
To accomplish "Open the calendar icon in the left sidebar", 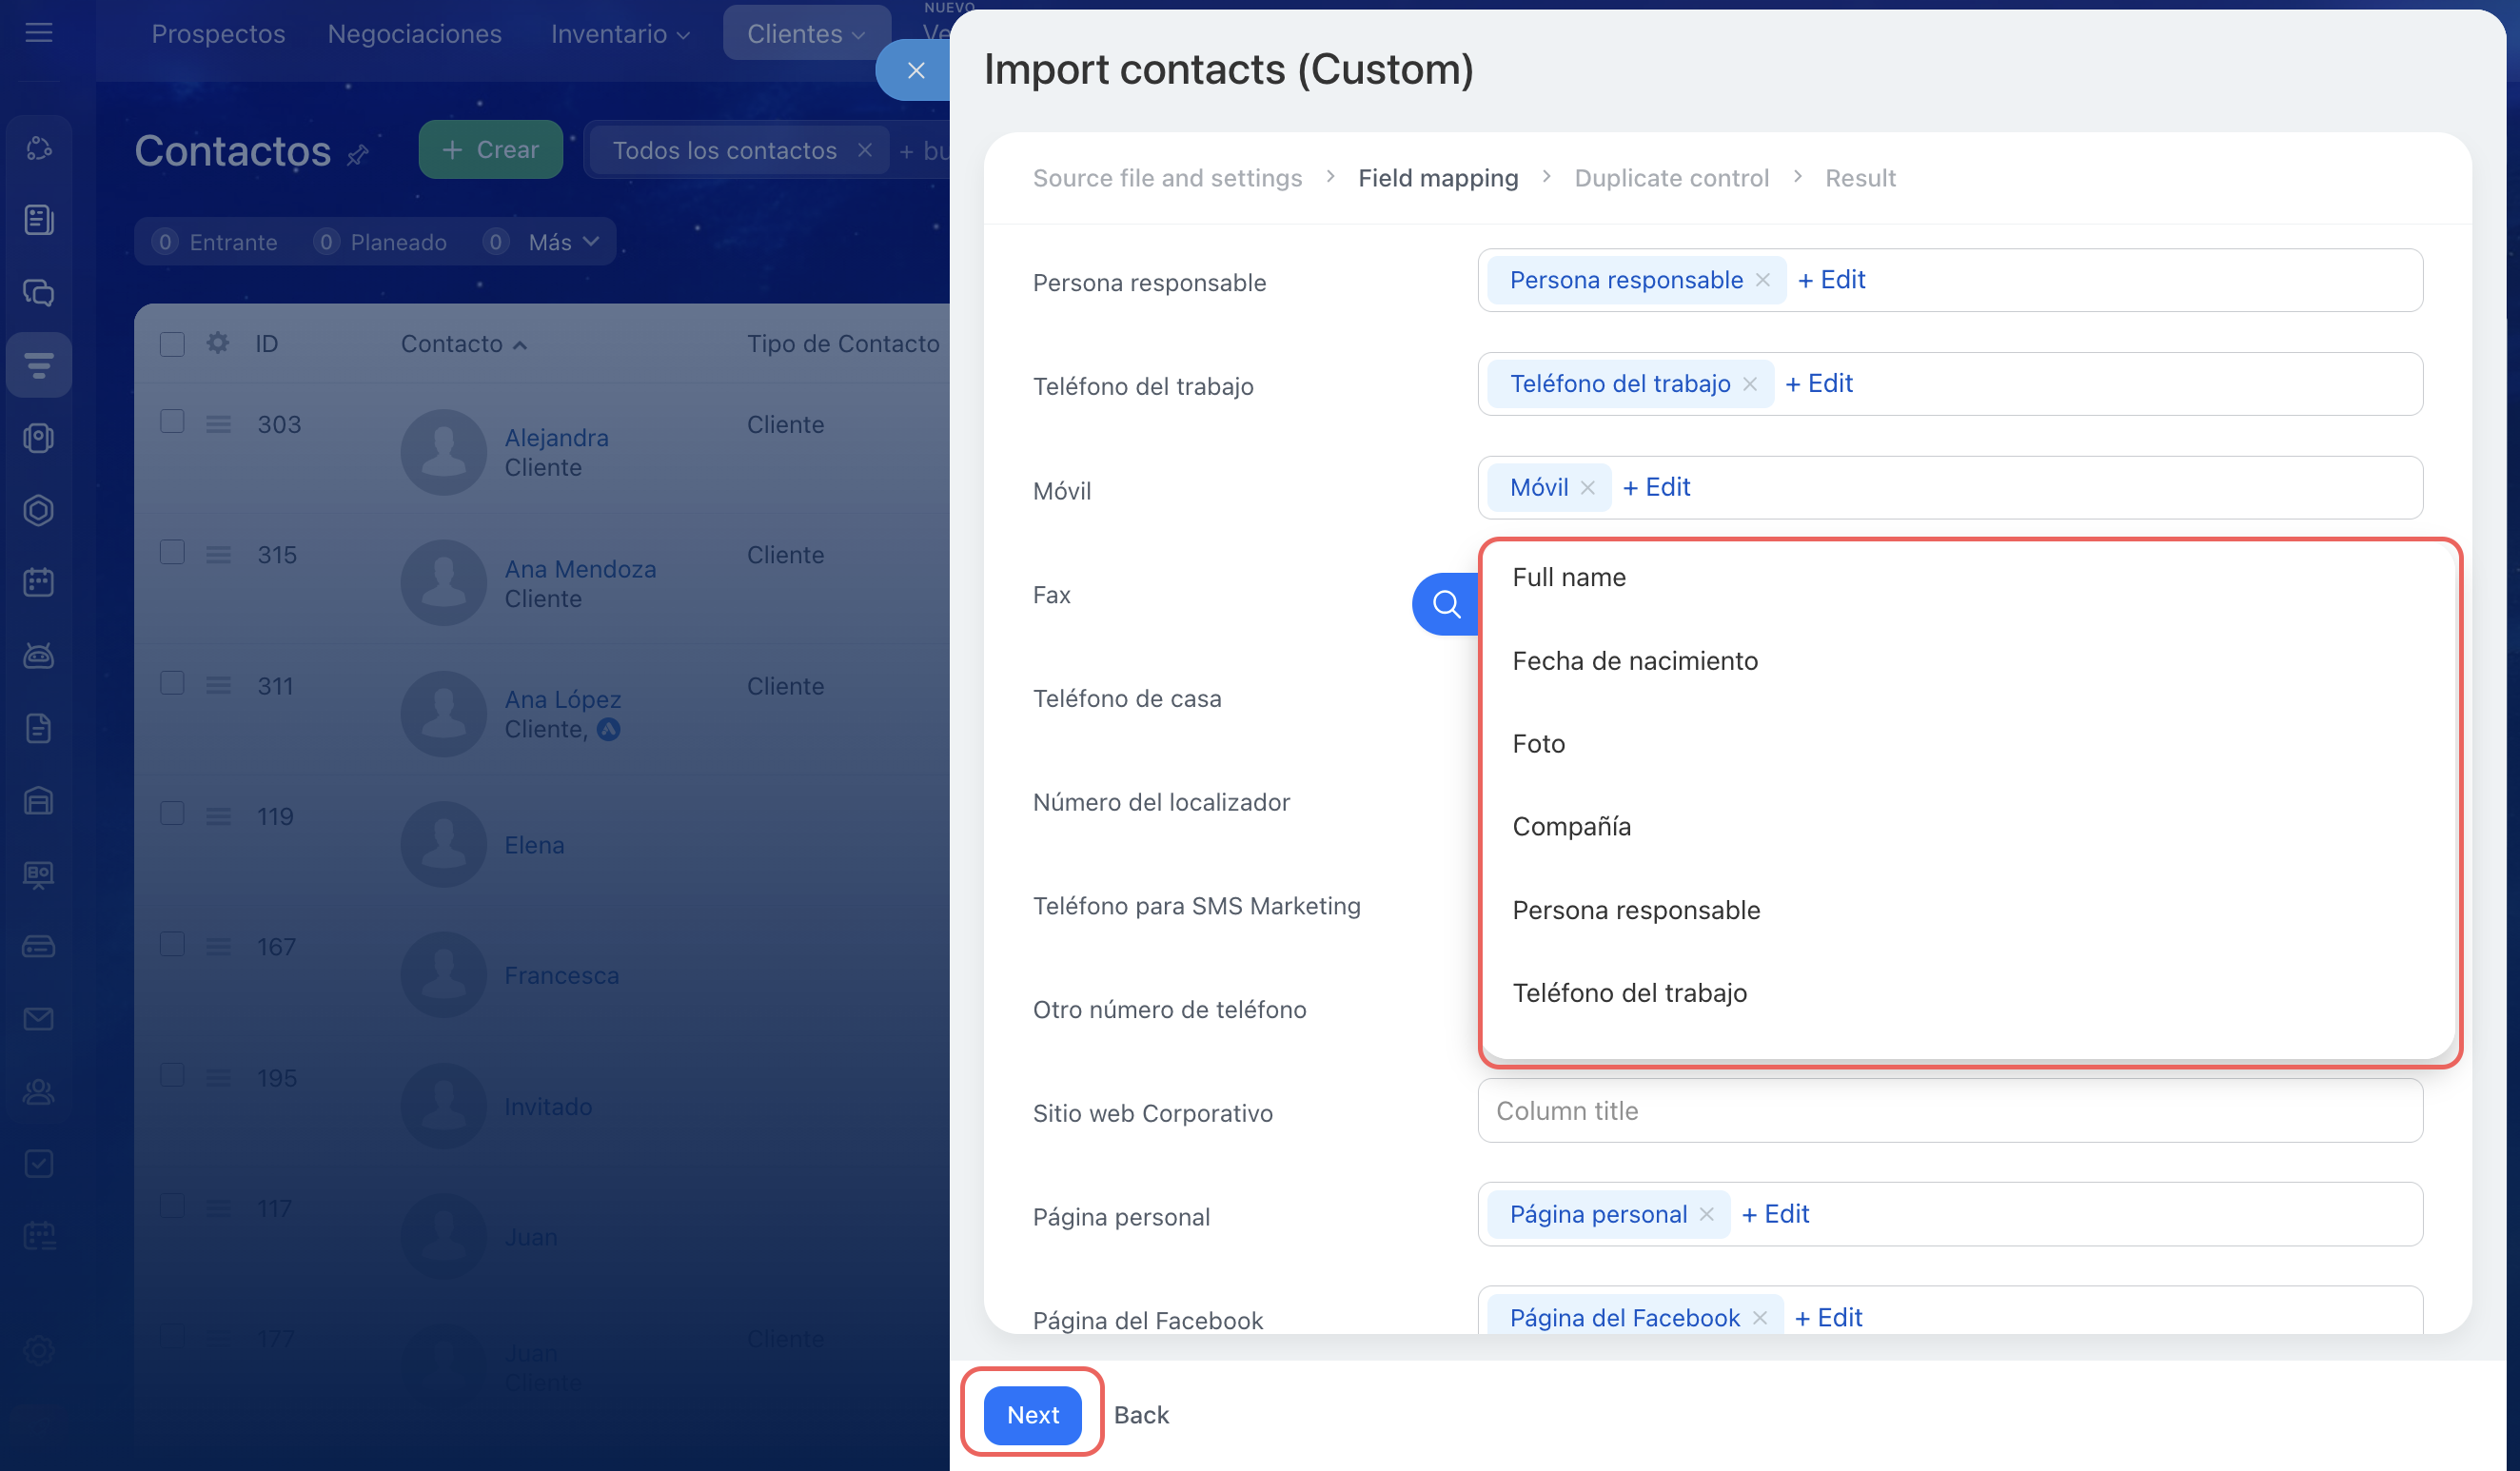I will [x=39, y=582].
